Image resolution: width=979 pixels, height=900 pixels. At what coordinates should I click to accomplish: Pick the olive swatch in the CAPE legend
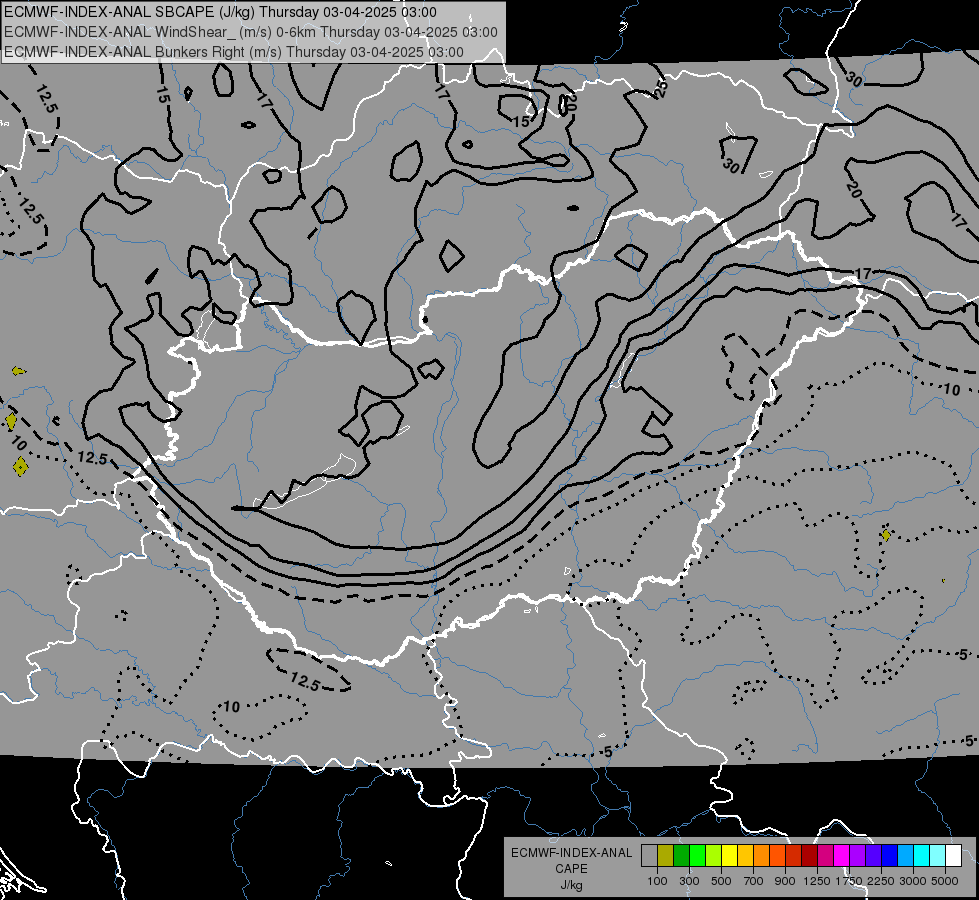coord(666,856)
